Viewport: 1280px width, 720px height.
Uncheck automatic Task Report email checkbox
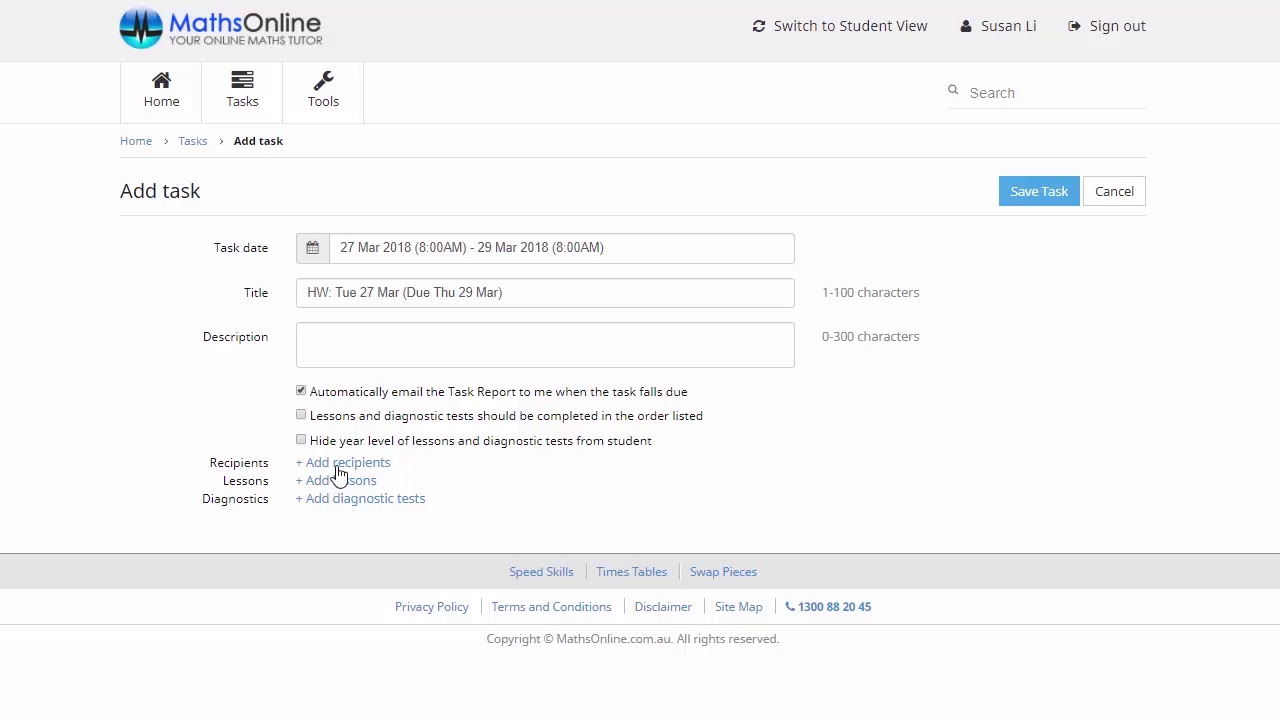point(301,391)
